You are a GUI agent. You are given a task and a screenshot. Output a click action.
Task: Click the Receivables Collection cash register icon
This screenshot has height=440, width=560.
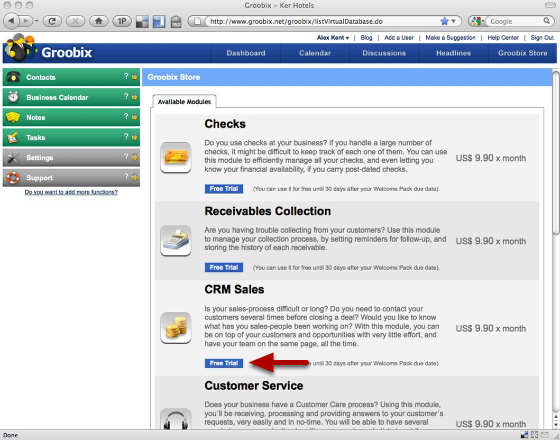[176, 240]
